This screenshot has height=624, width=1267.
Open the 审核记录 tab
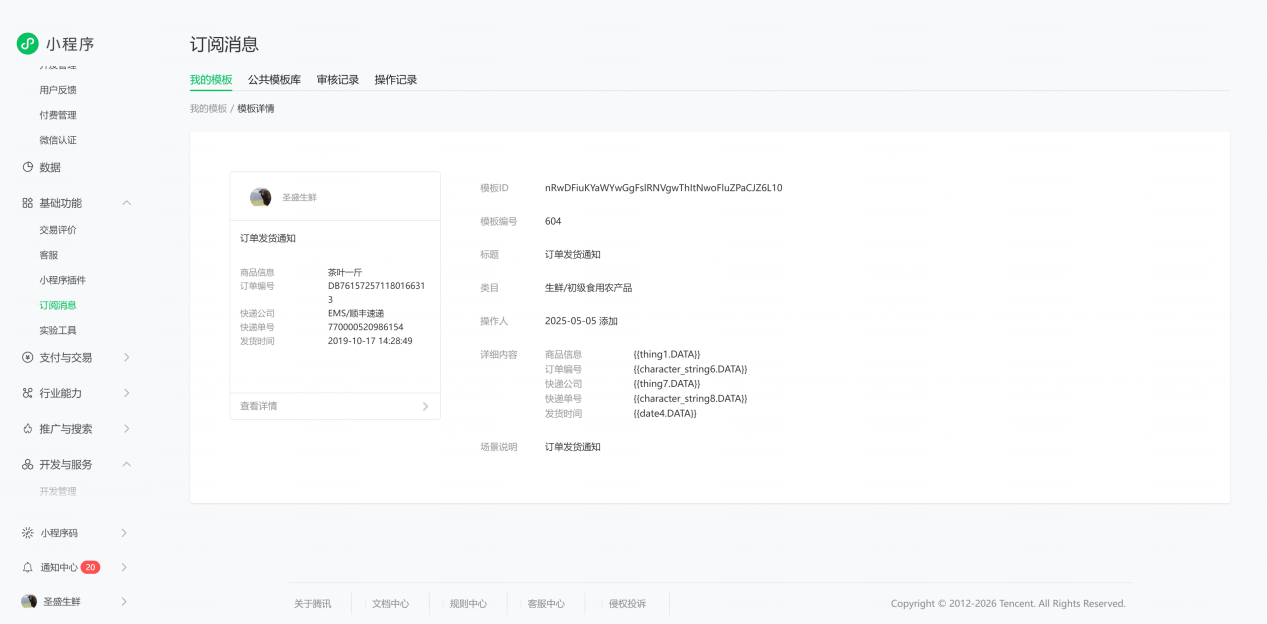[x=338, y=80]
